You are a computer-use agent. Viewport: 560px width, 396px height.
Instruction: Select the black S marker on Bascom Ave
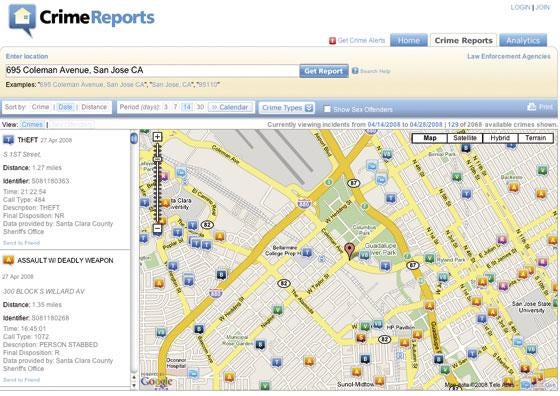point(199,329)
